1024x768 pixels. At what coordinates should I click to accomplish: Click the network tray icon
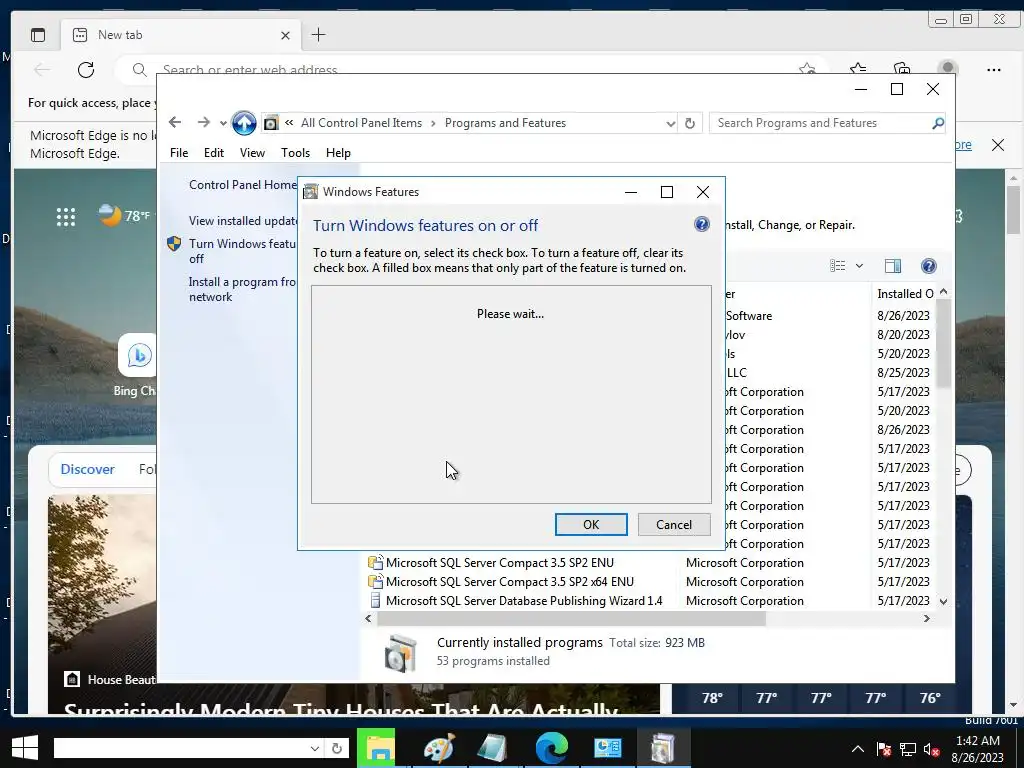click(908, 749)
